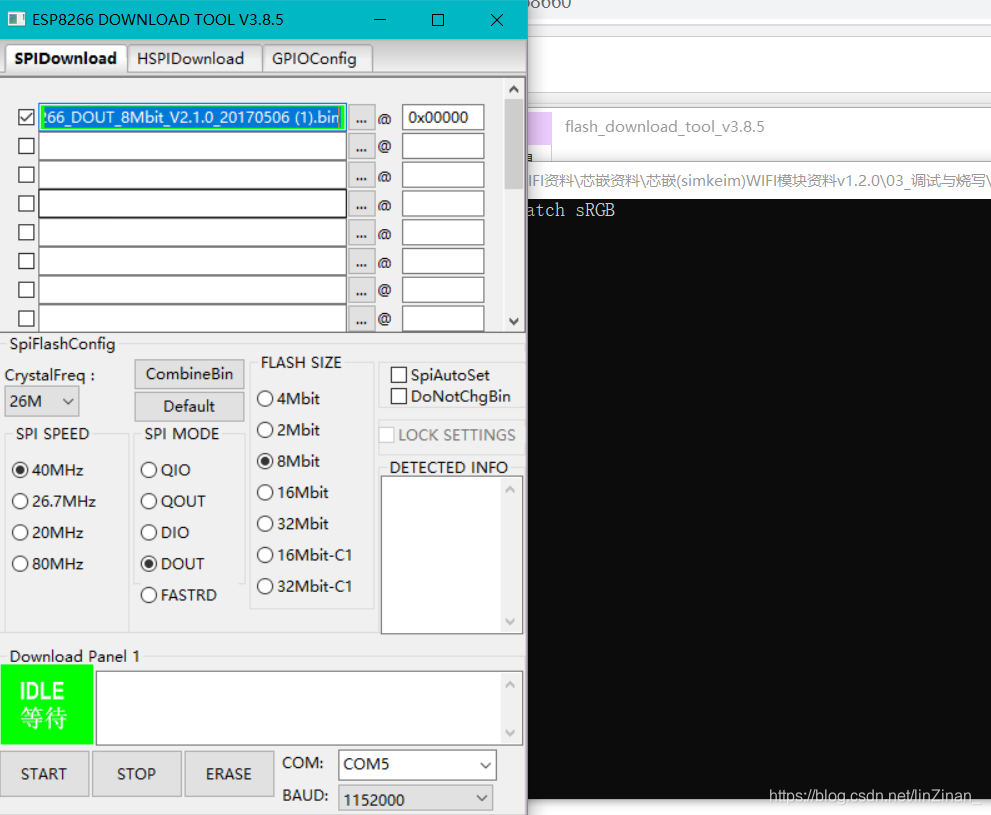The height and width of the screenshot is (815, 991).
Task: Click the START button
Action: point(44,774)
